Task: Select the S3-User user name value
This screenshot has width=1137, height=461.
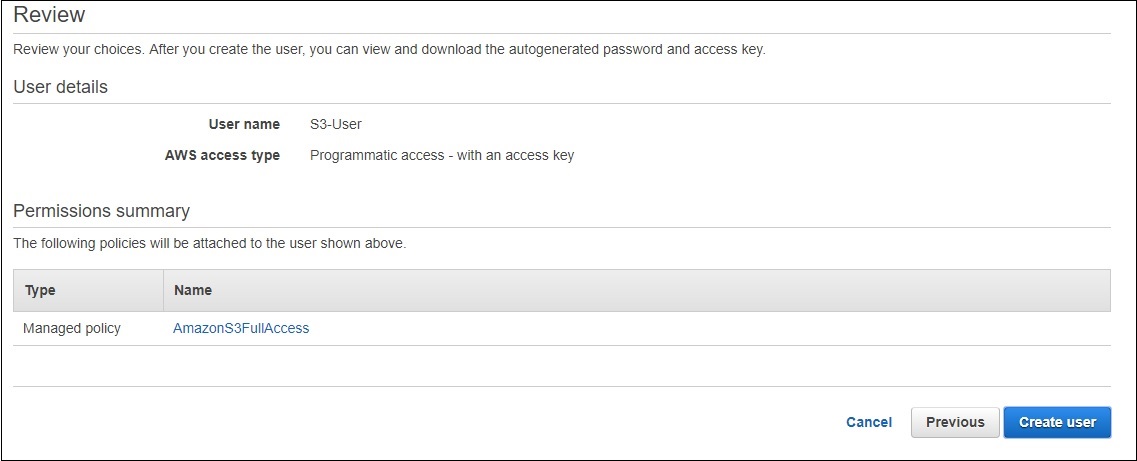Action: point(336,125)
